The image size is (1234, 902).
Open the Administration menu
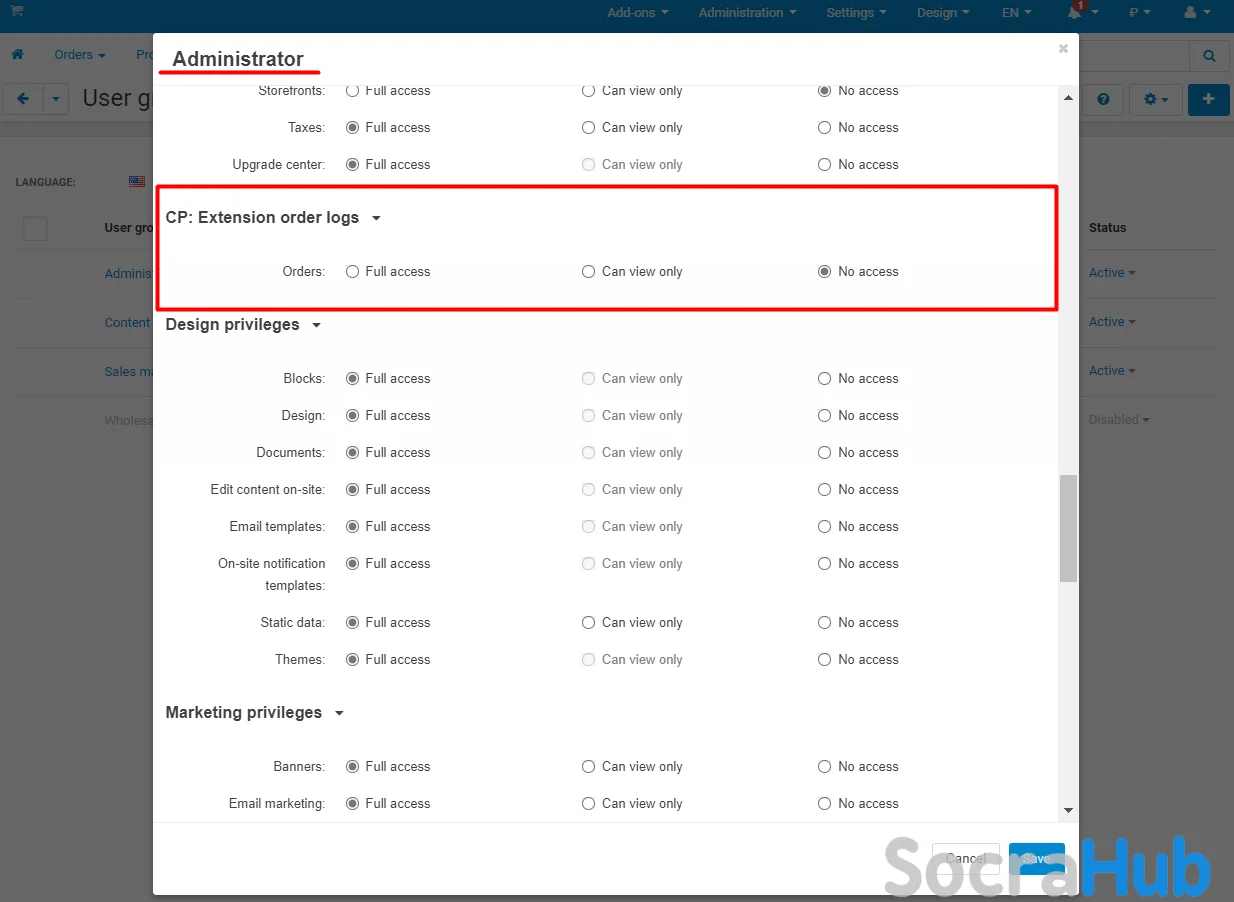748,13
